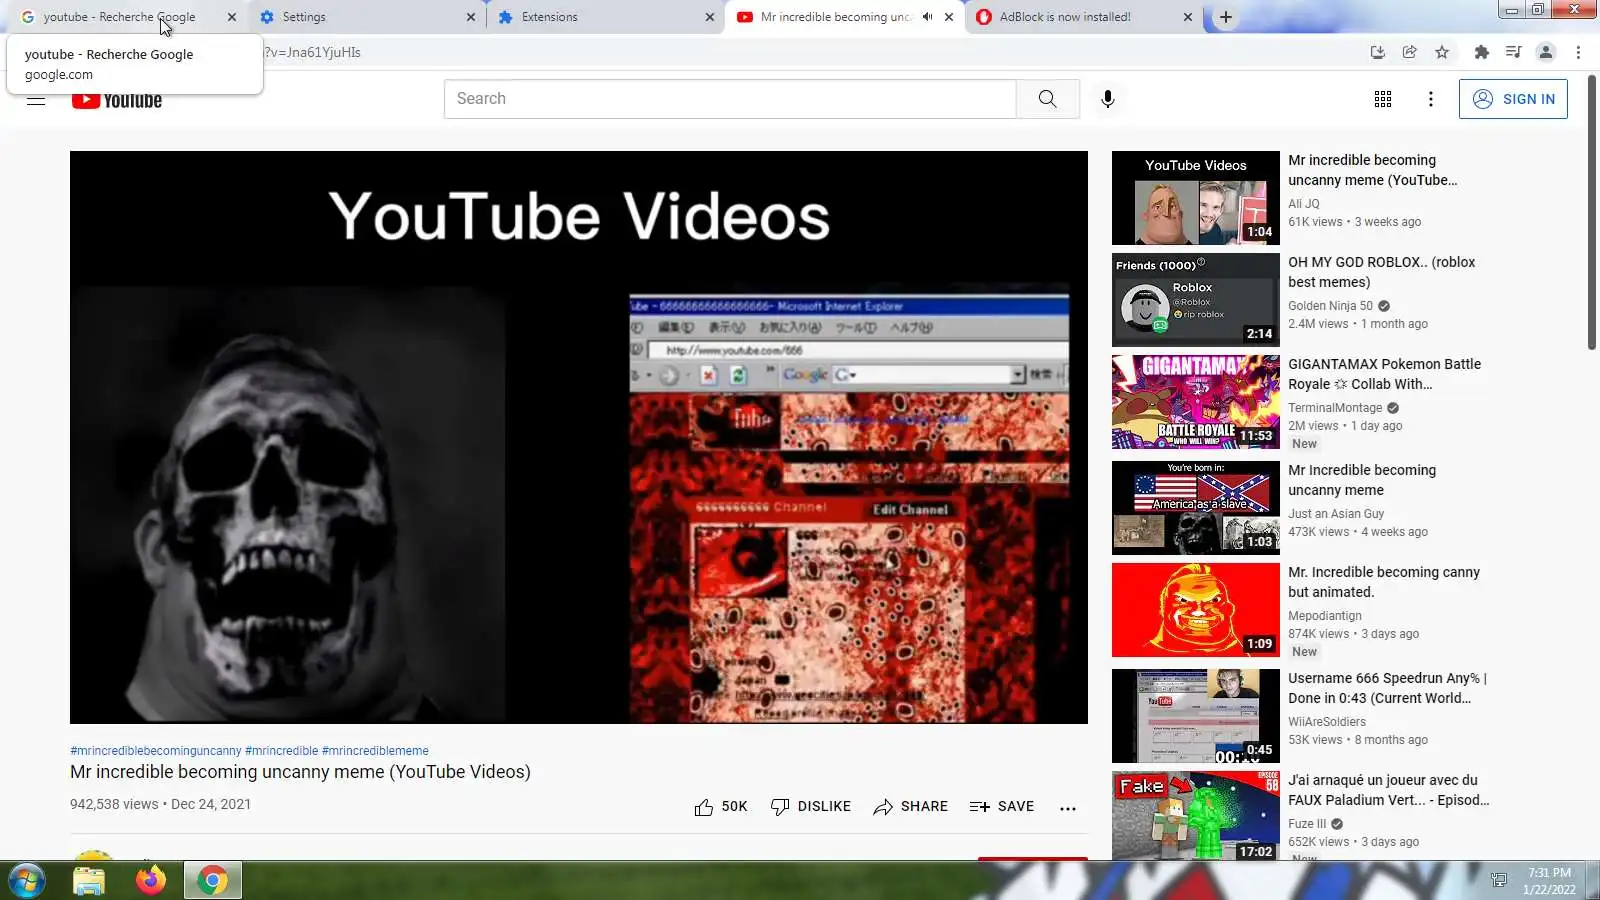The height and width of the screenshot is (900, 1600).
Task: Open the 1:04 Mr incredible YouTube thumbnail
Action: click(x=1196, y=198)
